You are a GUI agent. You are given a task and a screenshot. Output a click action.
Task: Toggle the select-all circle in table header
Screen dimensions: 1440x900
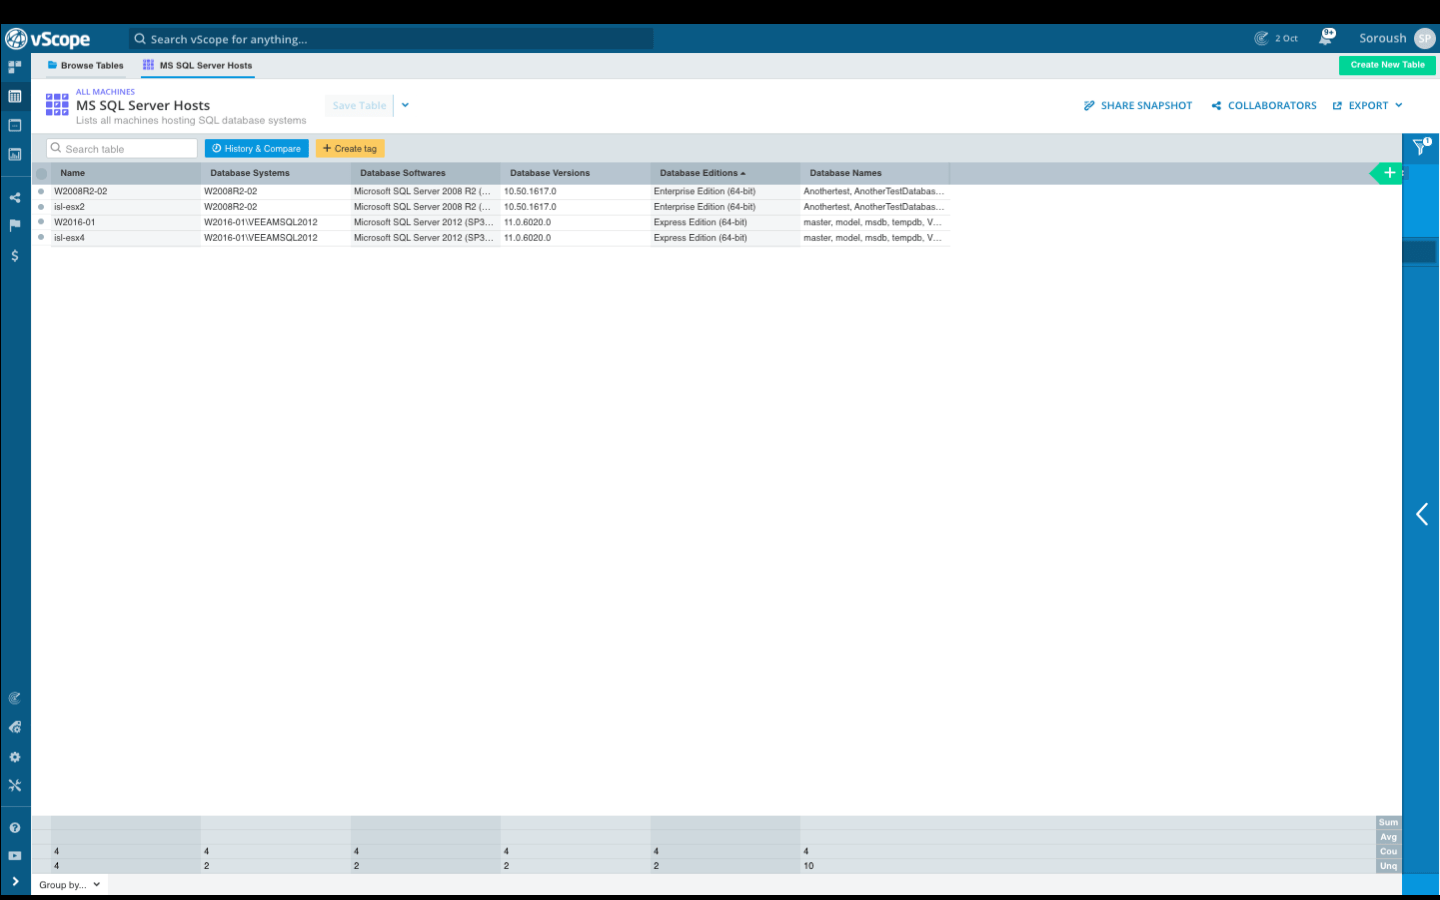click(41, 174)
